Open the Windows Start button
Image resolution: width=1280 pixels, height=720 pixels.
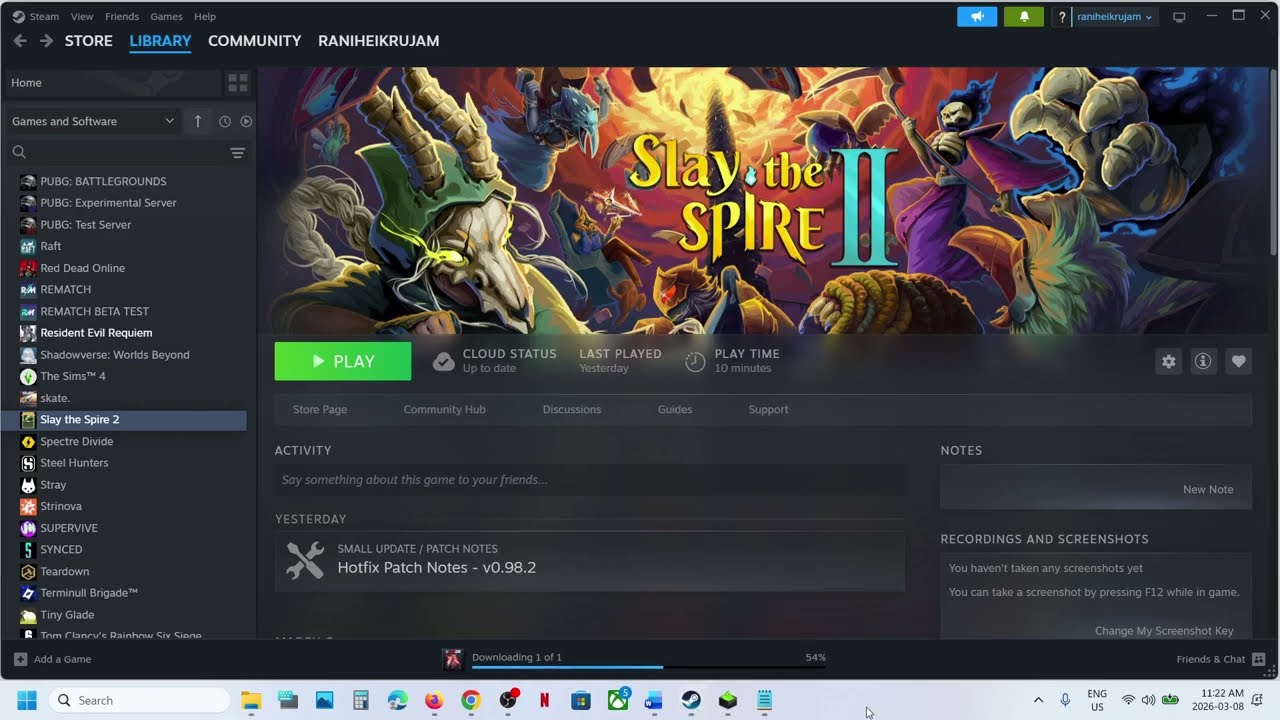(x=26, y=700)
